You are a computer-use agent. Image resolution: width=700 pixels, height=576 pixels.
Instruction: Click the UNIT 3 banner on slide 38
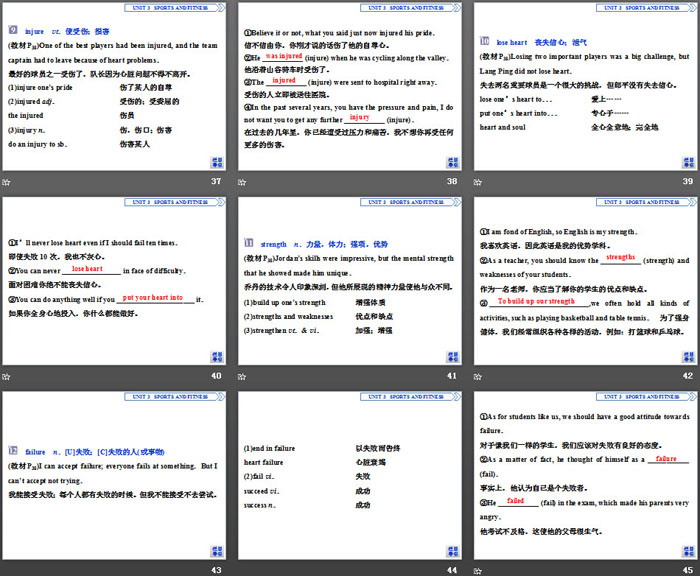pos(410,8)
